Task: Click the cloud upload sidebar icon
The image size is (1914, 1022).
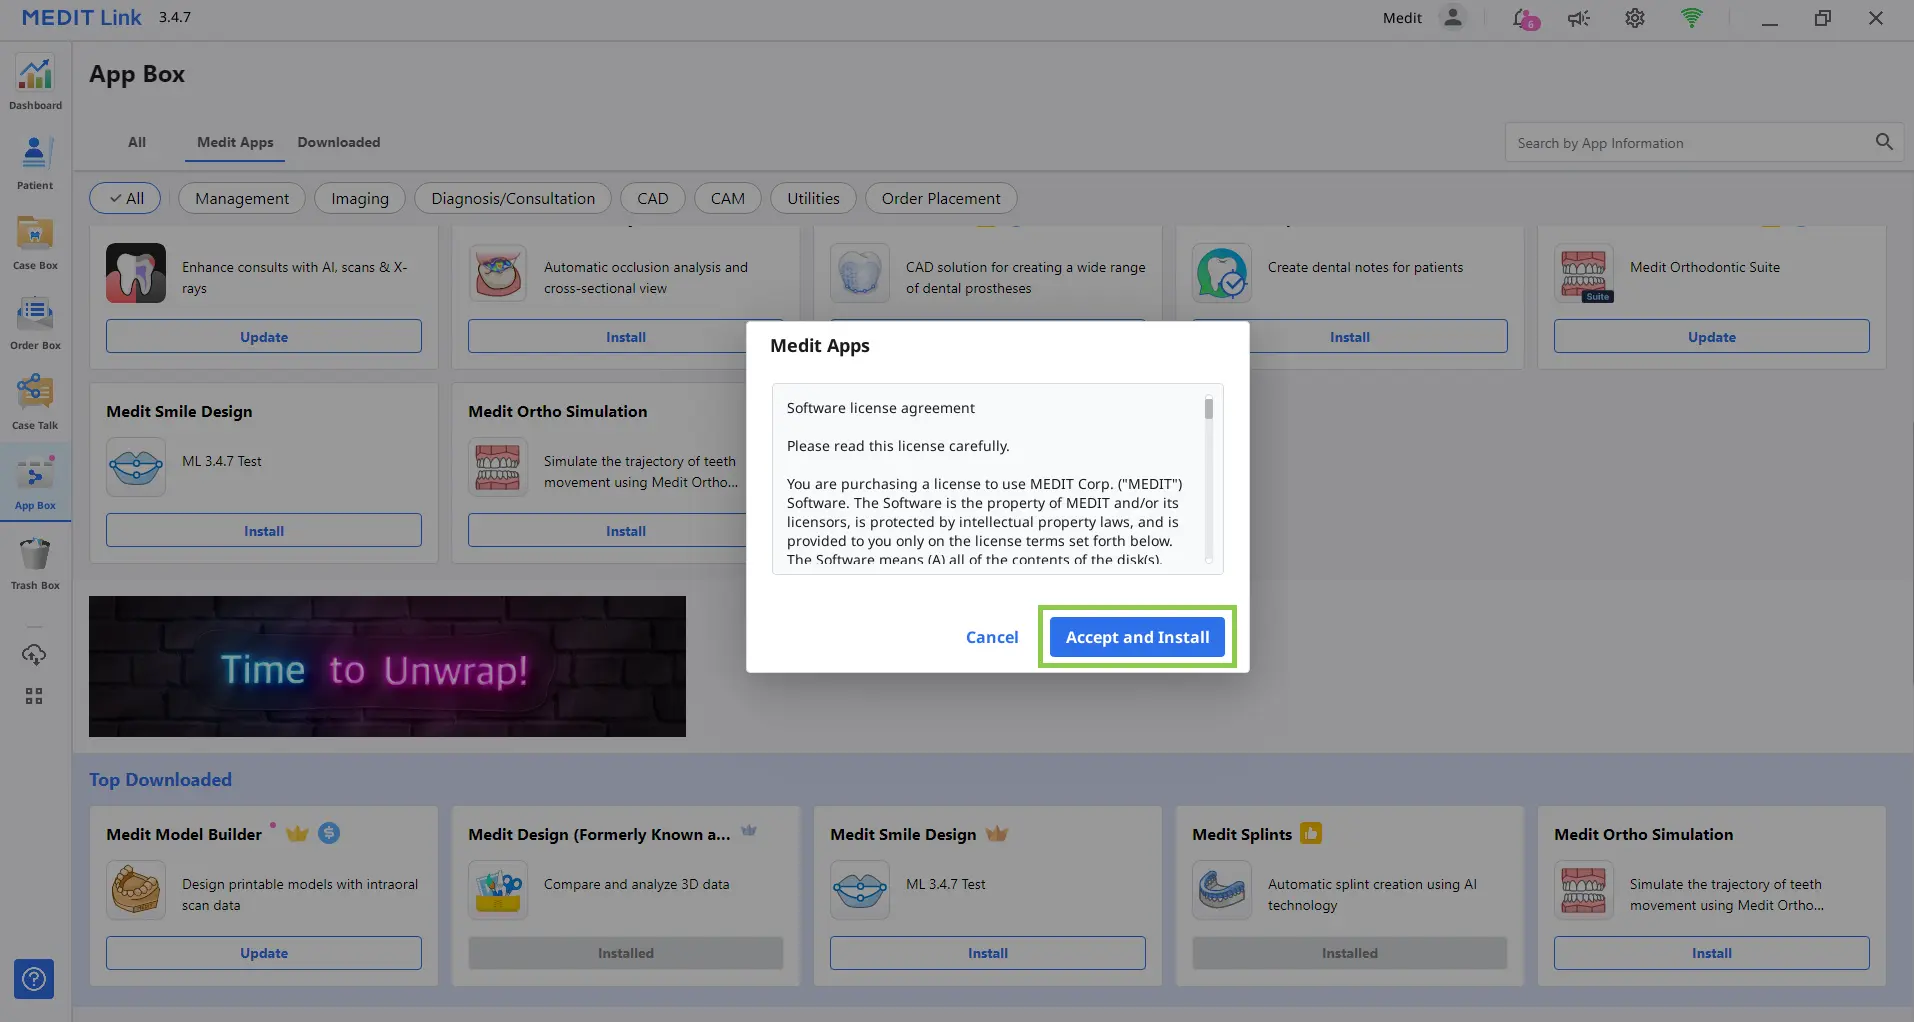Action: [34, 655]
